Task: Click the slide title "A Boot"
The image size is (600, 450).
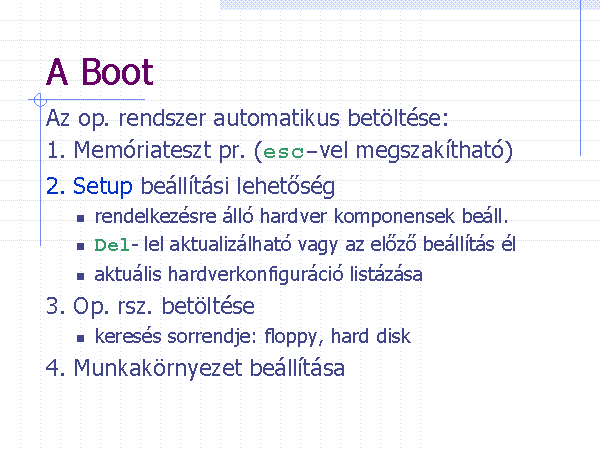Action: [x=100, y=72]
